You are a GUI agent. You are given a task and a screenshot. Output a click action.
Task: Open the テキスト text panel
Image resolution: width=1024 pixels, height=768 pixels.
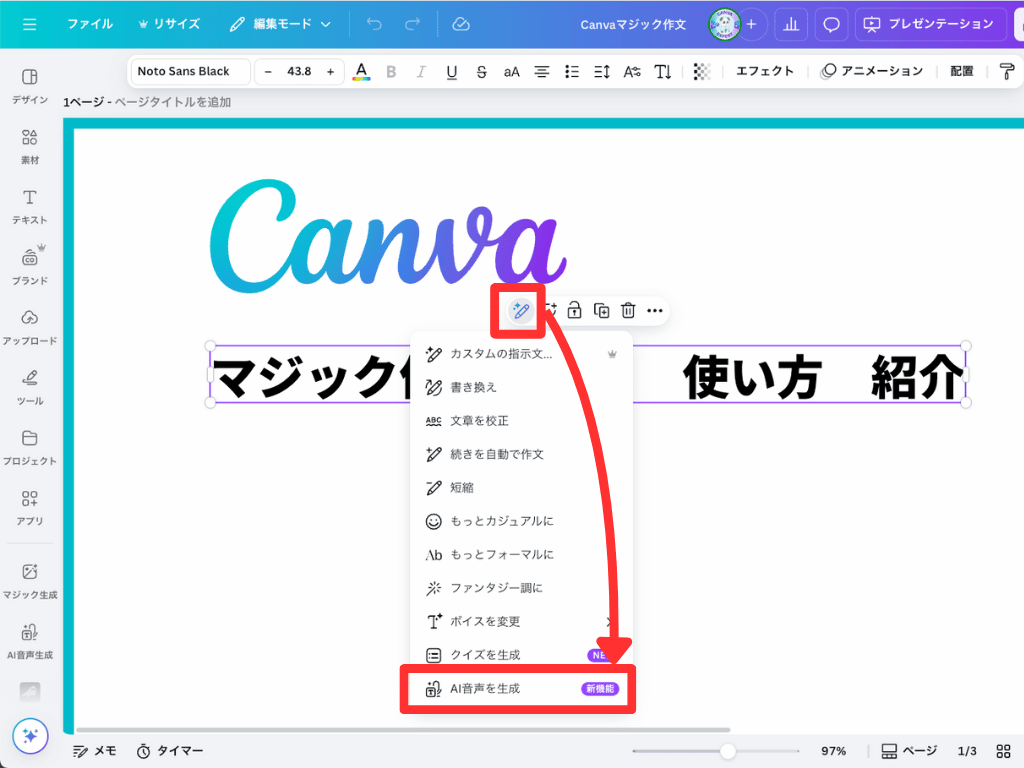point(29,206)
